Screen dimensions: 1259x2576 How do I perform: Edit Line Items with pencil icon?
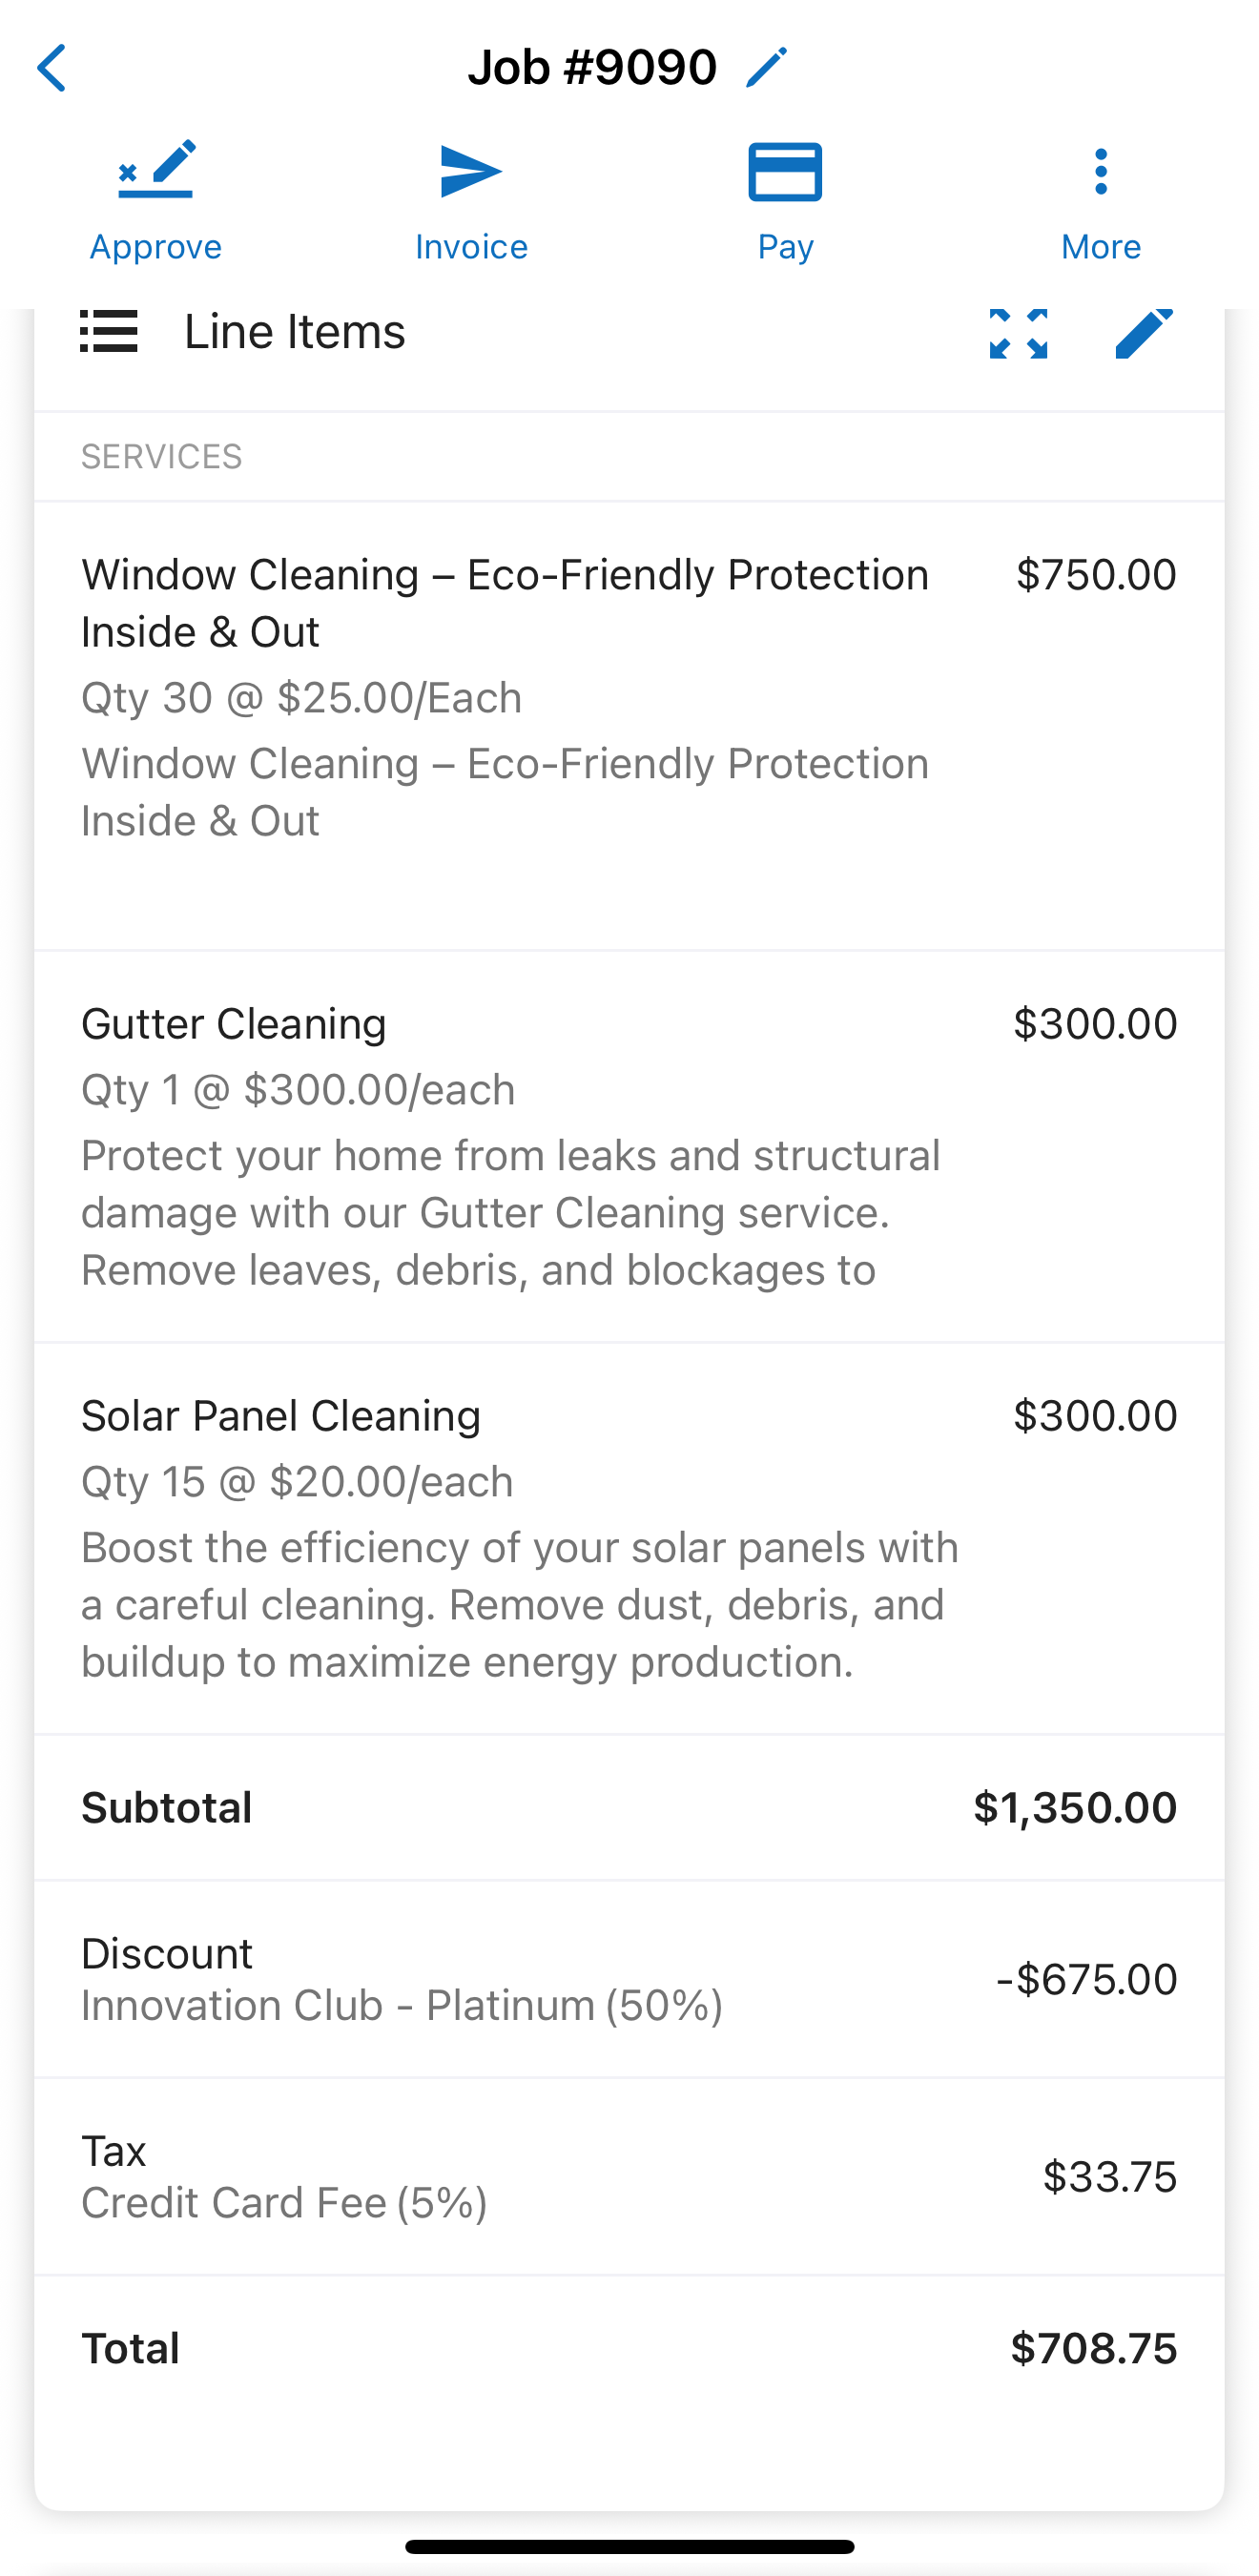(x=1143, y=333)
